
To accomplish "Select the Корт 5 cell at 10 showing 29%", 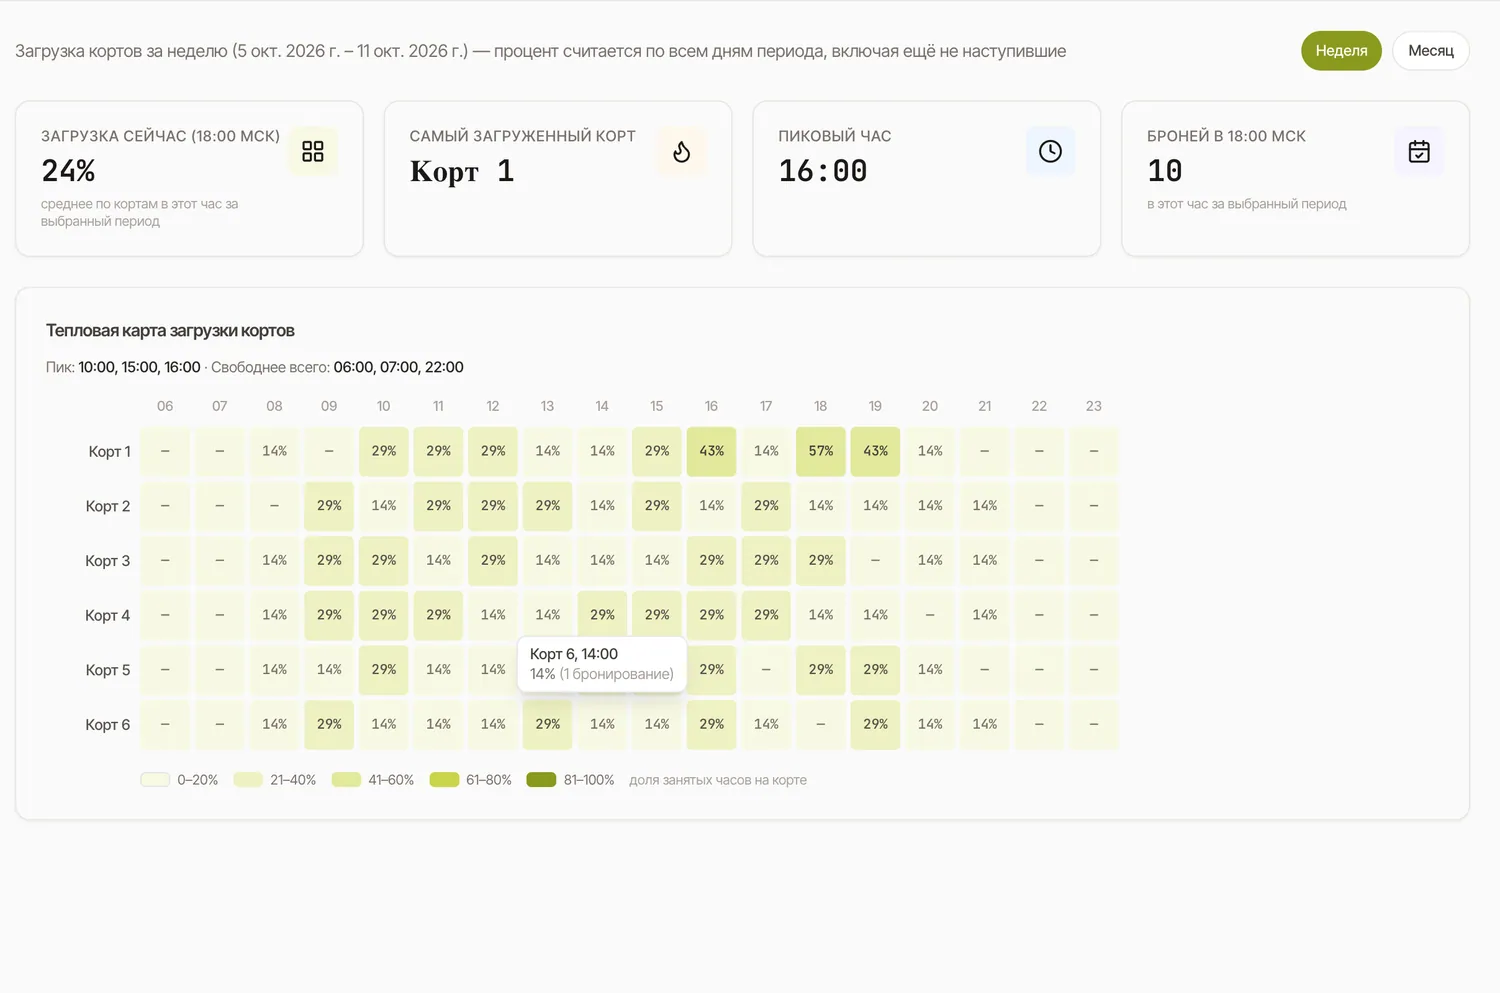I will 384,670.
